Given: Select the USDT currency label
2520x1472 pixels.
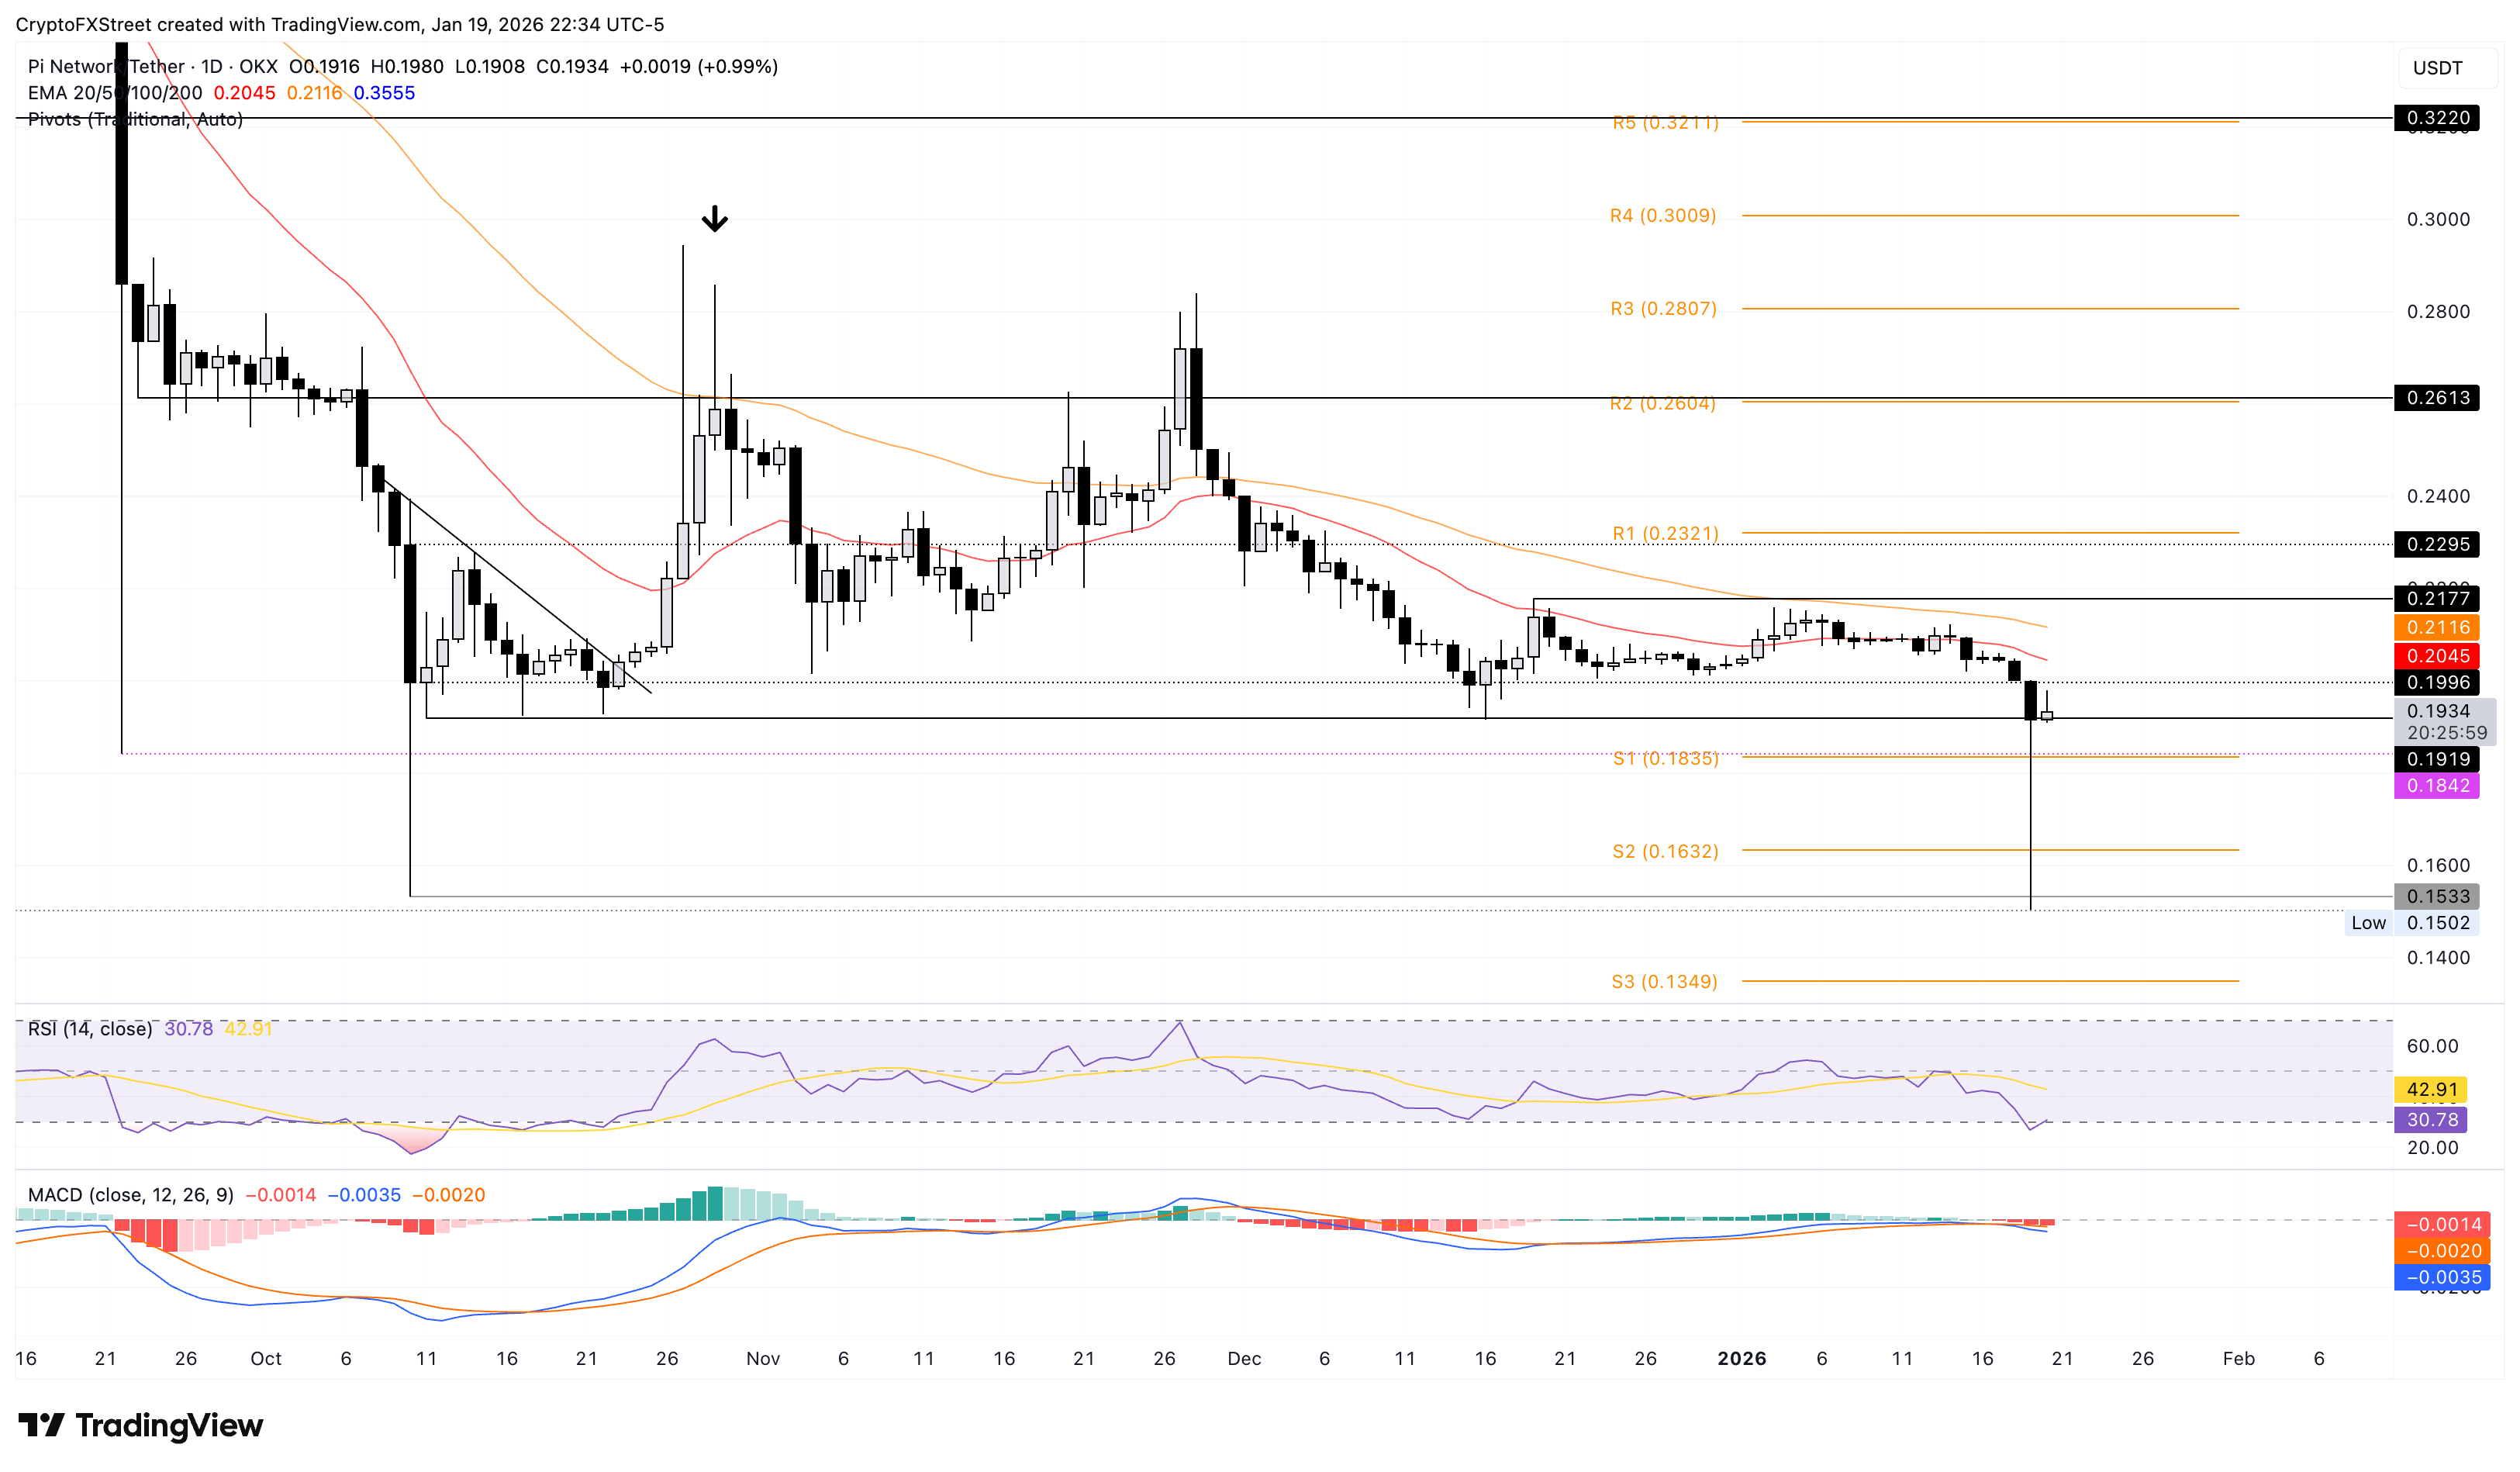Looking at the screenshot, I should click(2437, 68).
